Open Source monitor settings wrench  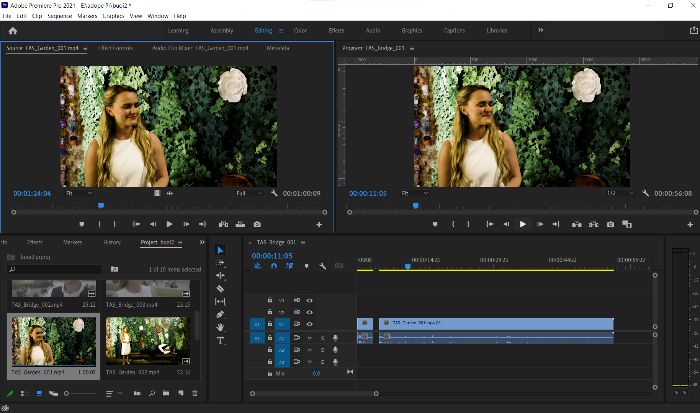(274, 193)
